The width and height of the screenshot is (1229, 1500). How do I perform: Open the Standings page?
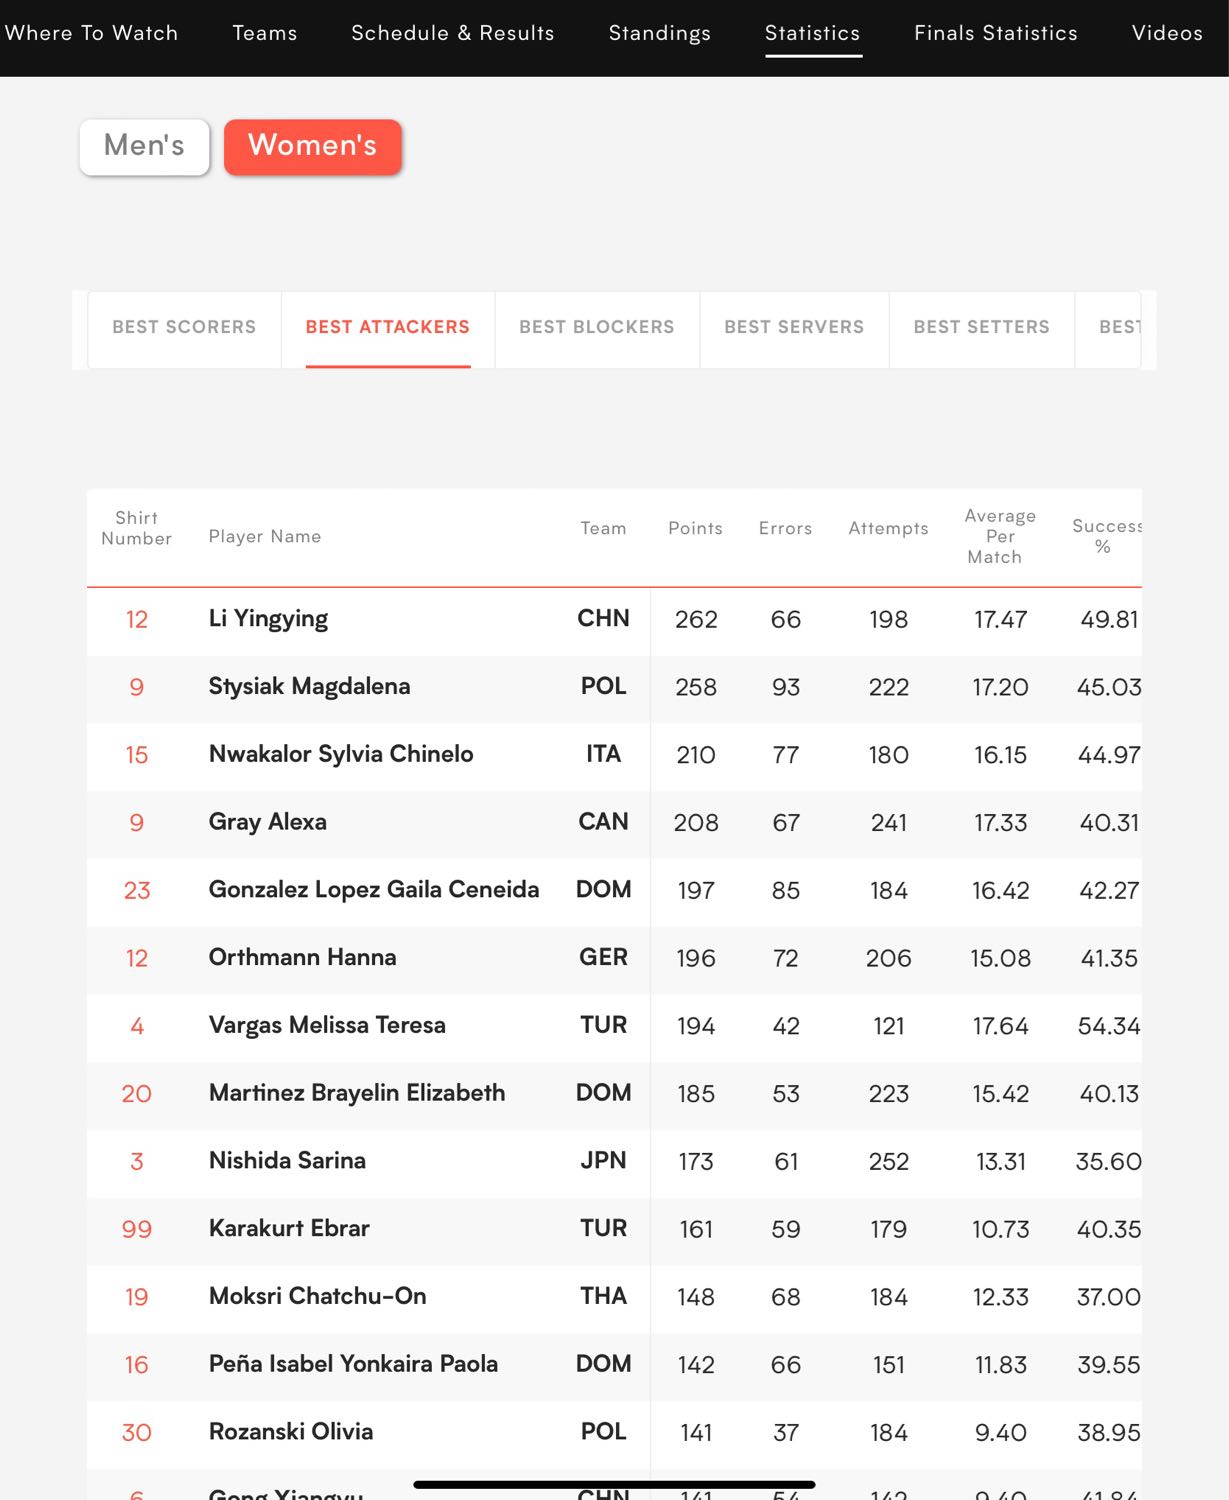[x=660, y=33]
